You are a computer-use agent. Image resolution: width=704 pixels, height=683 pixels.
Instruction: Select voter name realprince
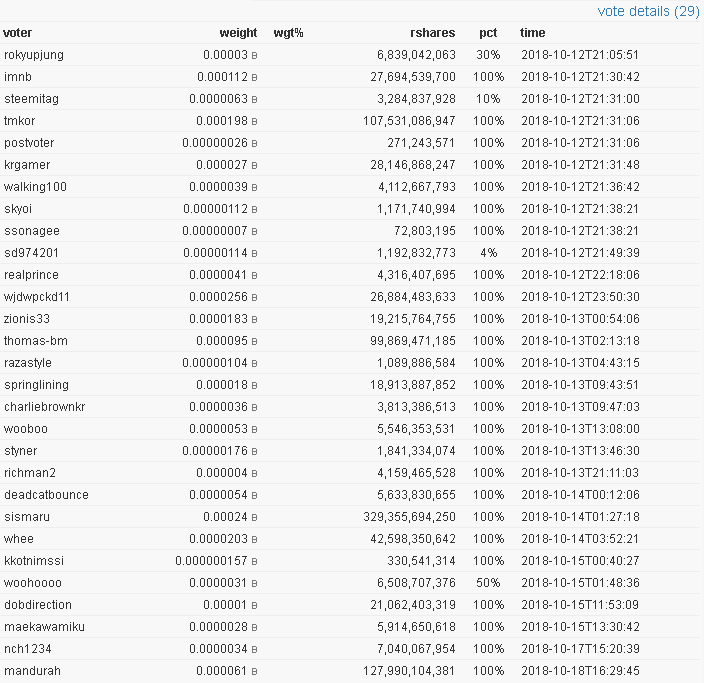[31, 275]
